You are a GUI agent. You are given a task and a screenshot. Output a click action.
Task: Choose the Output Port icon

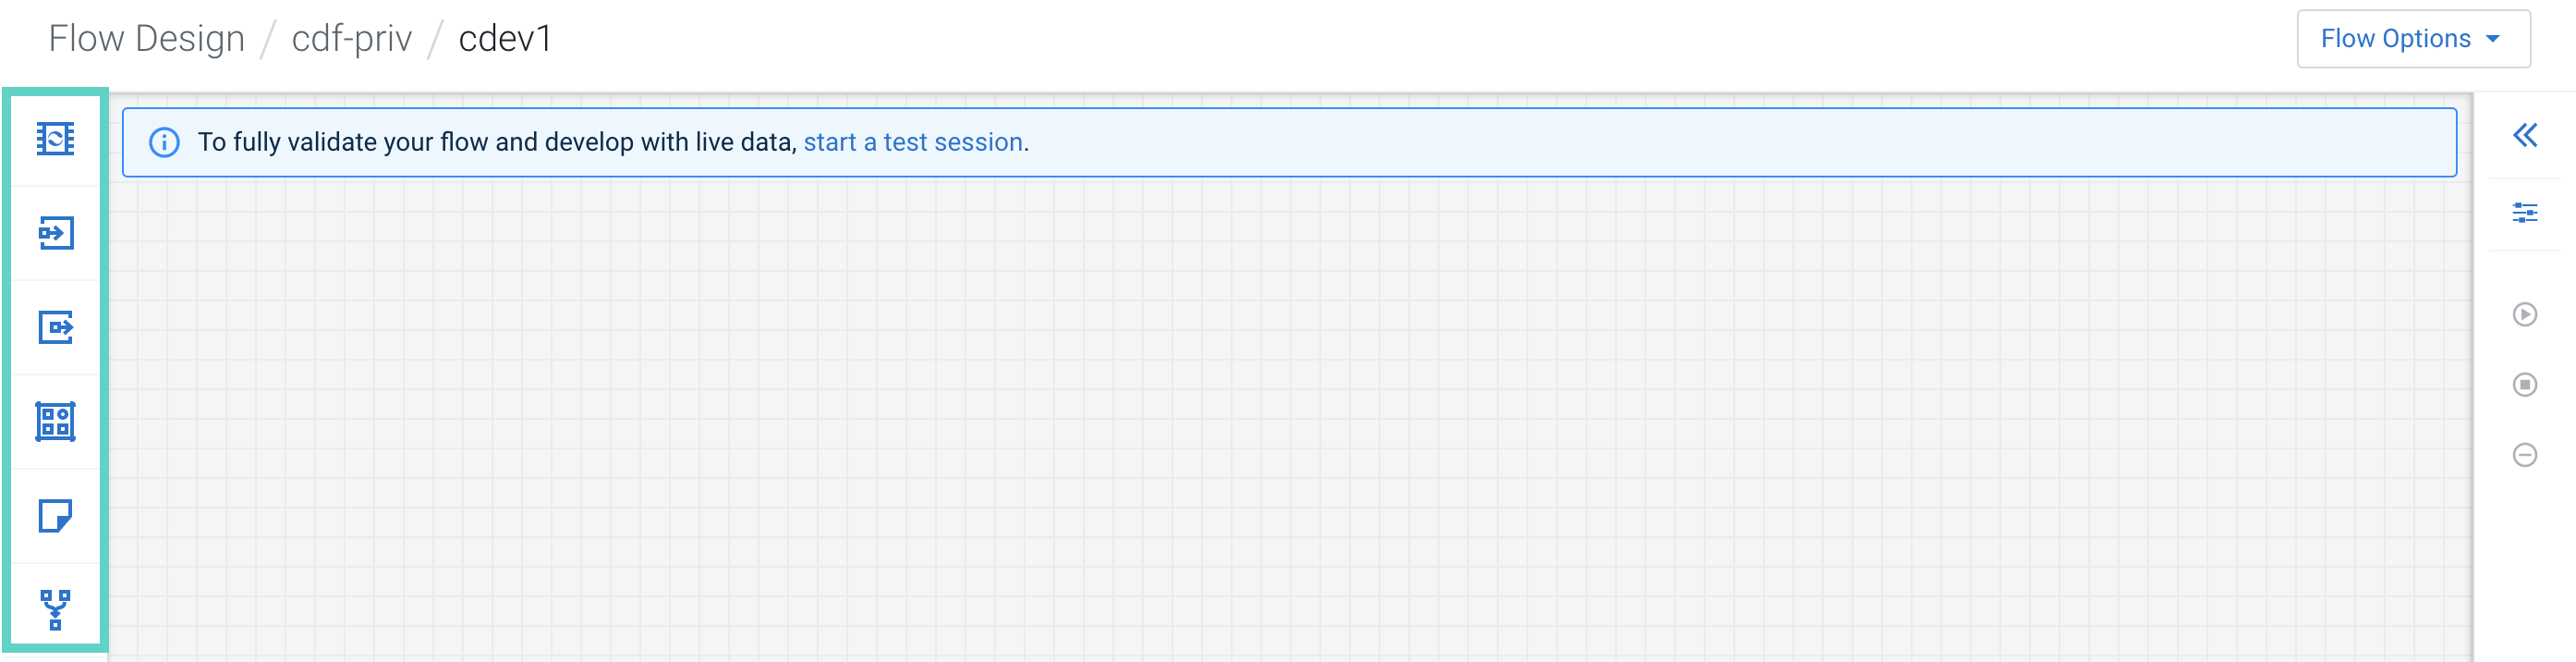click(55, 327)
